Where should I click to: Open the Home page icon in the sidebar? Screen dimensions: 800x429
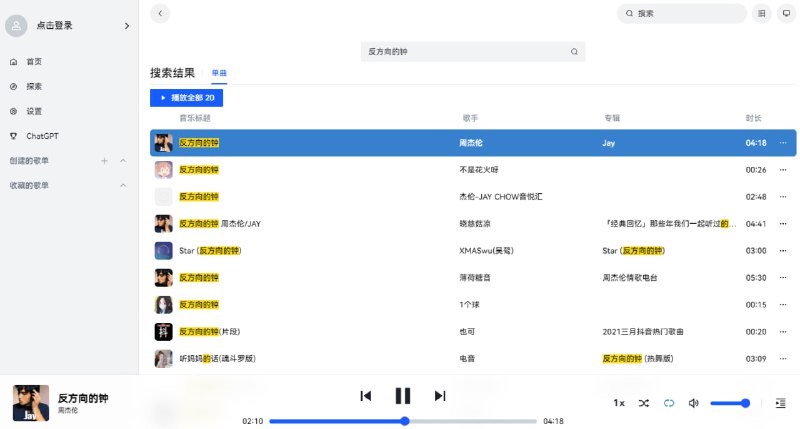[x=14, y=62]
